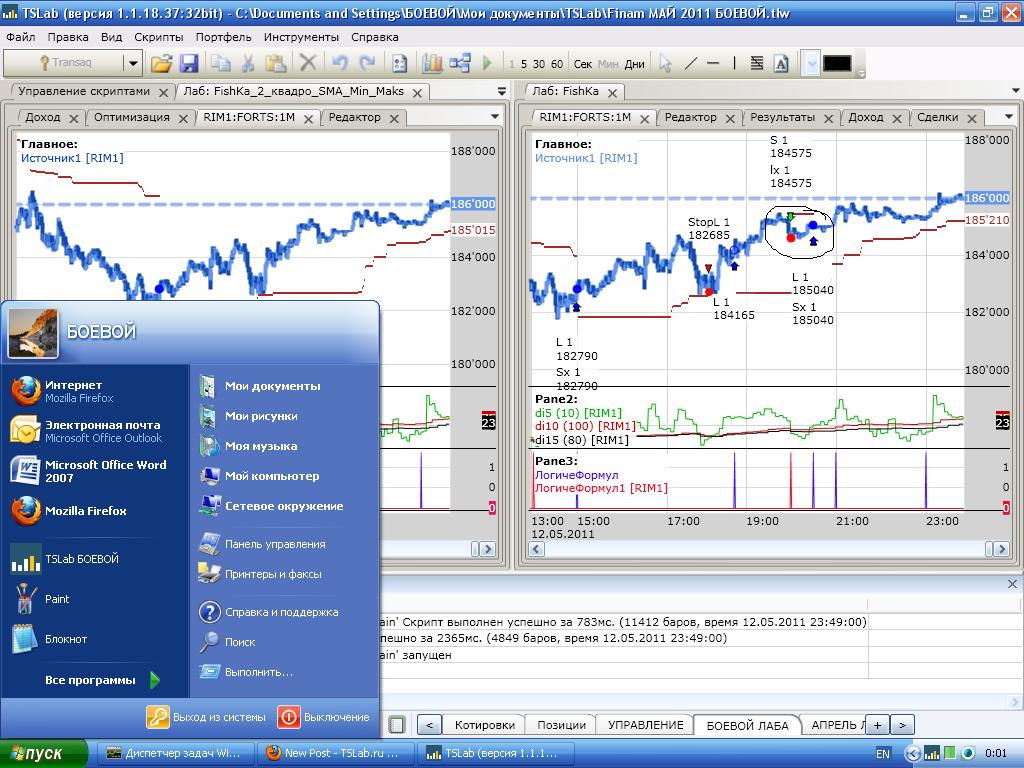This screenshot has height=768, width=1024.
Task: Open the Скрипты menu
Action: tap(158, 37)
